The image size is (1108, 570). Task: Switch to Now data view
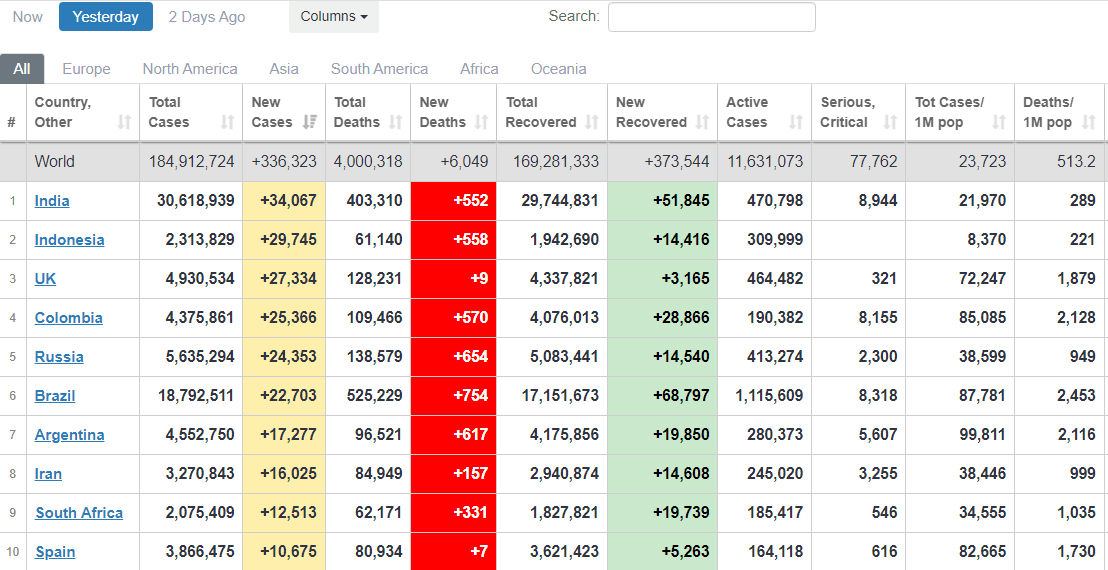coord(28,17)
